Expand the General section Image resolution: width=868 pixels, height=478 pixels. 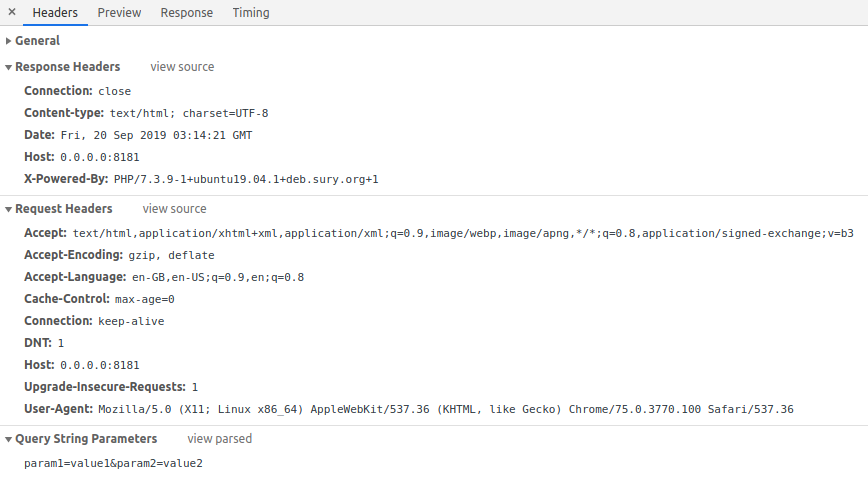[x=37, y=41]
